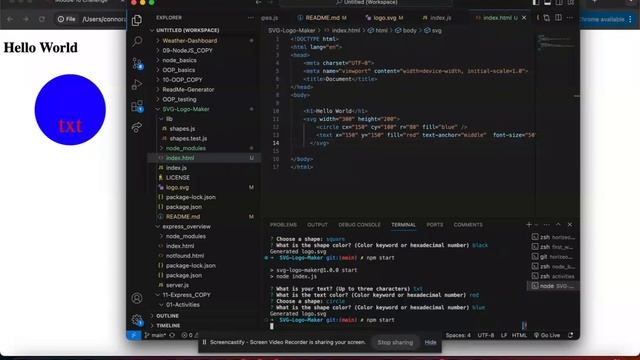Open the COMMENTS panel tab
The height and width of the screenshot is (360, 640).
click(468, 225)
